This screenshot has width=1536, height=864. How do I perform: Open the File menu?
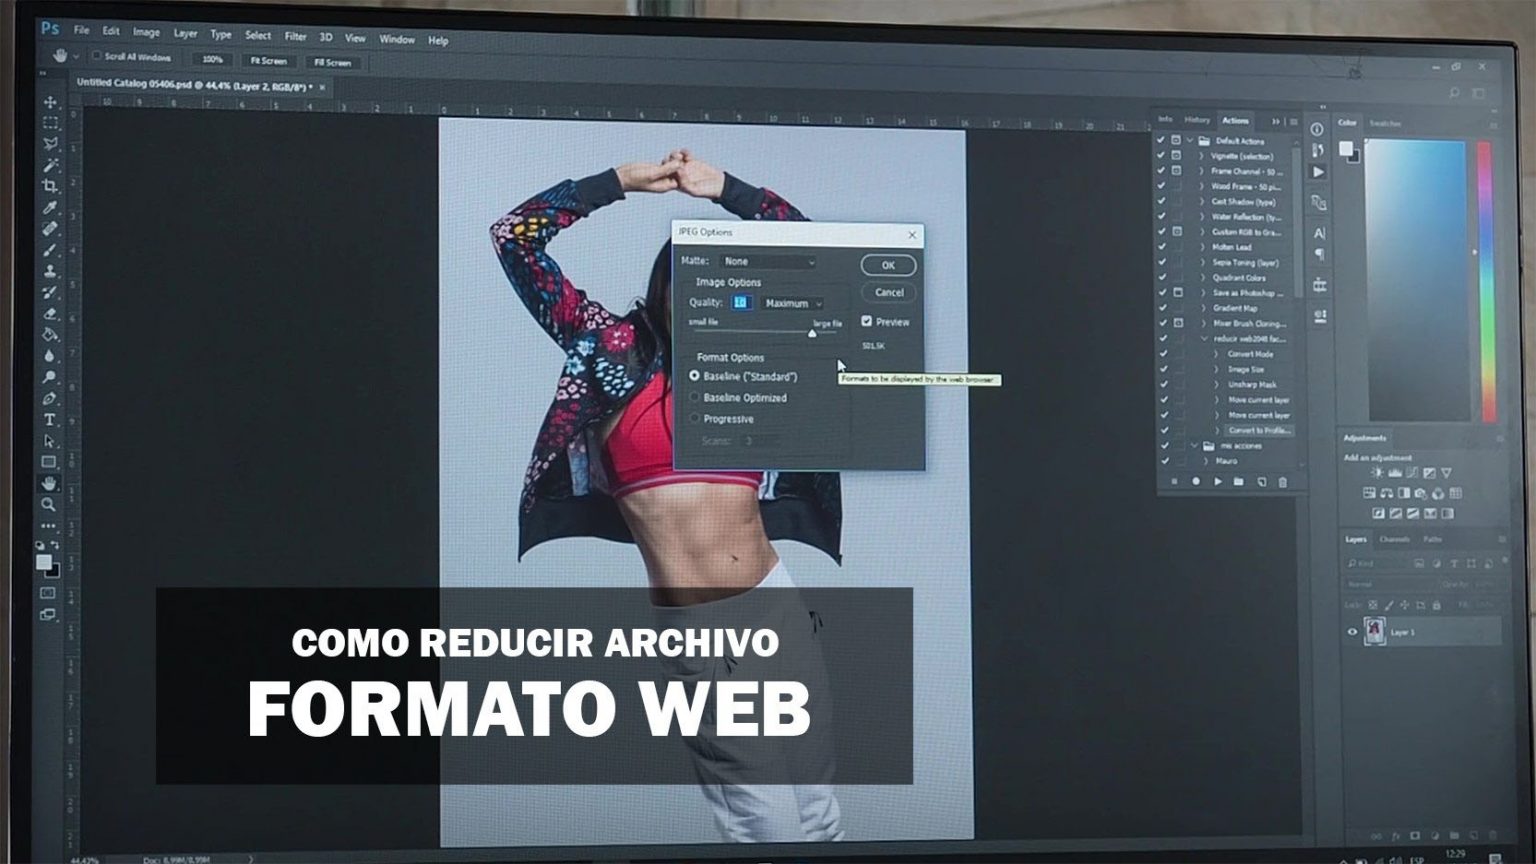[81, 30]
